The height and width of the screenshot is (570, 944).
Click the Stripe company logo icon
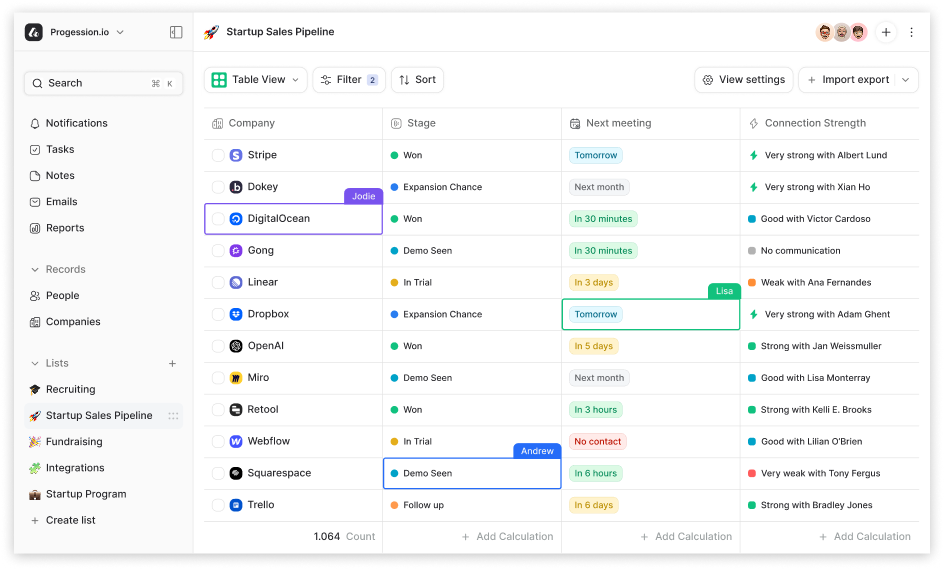[236, 155]
